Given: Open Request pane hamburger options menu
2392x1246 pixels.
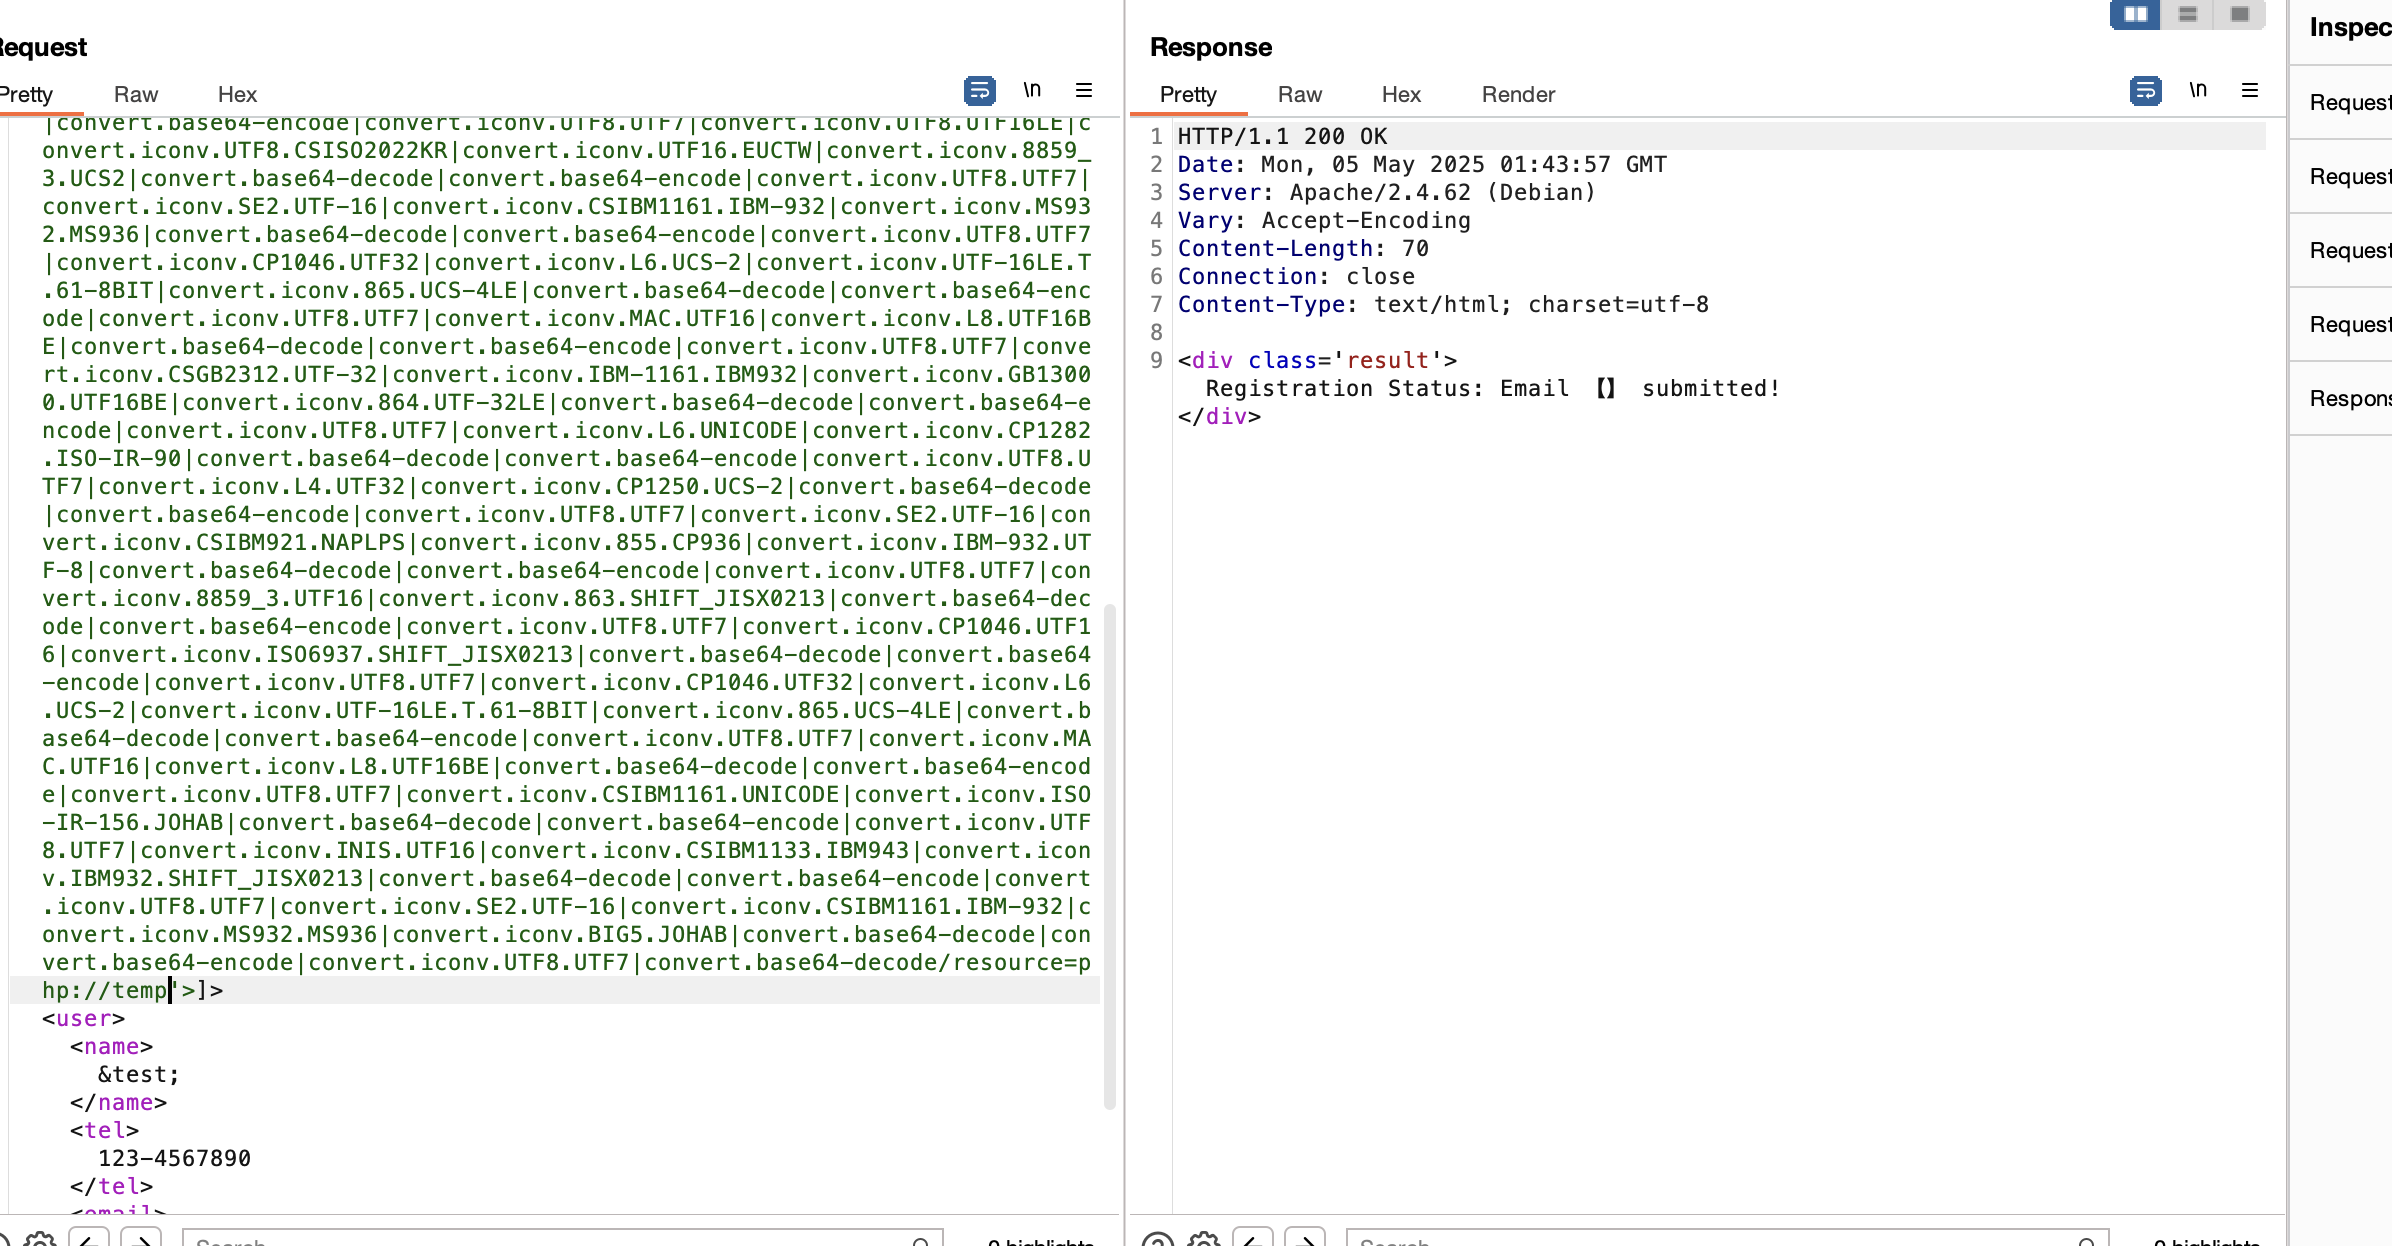Looking at the screenshot, I should [1083, 90].
